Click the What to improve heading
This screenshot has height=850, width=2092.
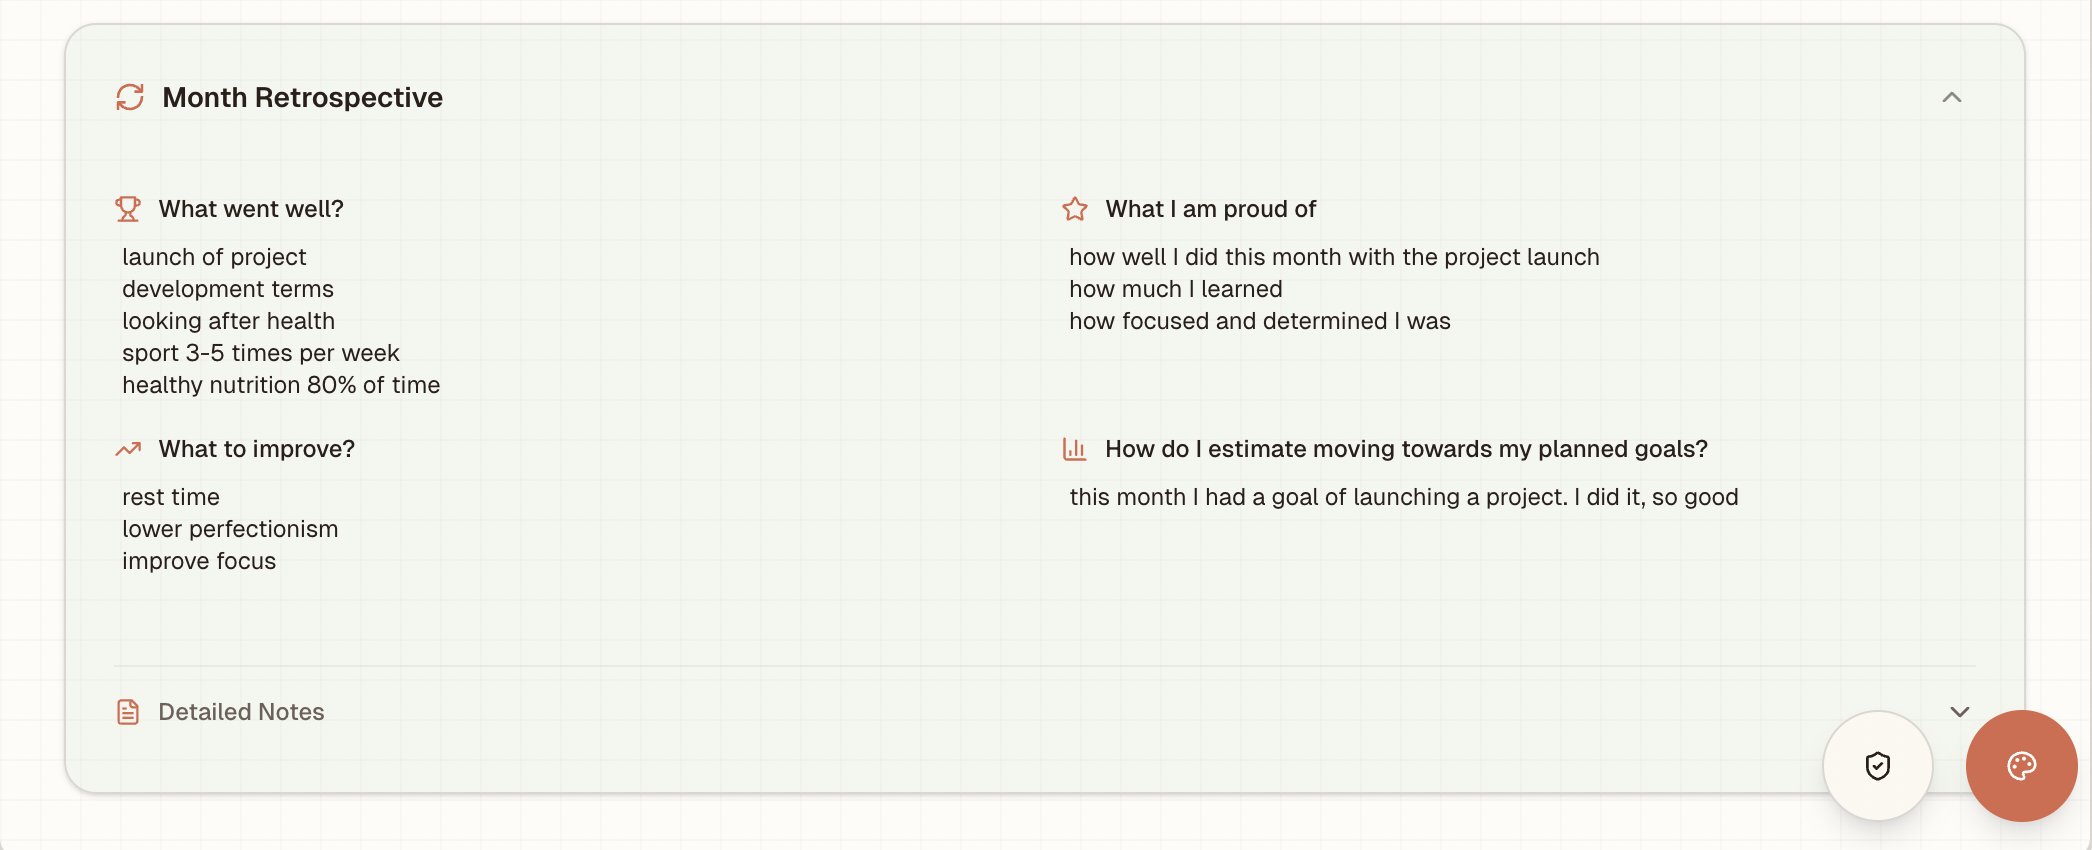tap(255, 449)
